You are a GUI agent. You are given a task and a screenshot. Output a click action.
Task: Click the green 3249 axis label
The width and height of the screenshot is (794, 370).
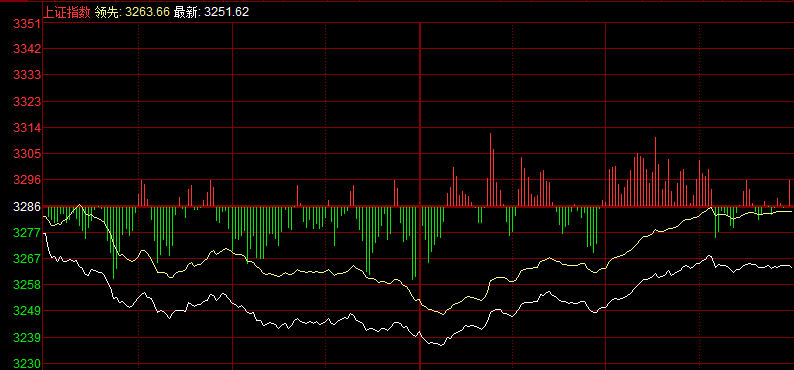[x=28, y=311]
